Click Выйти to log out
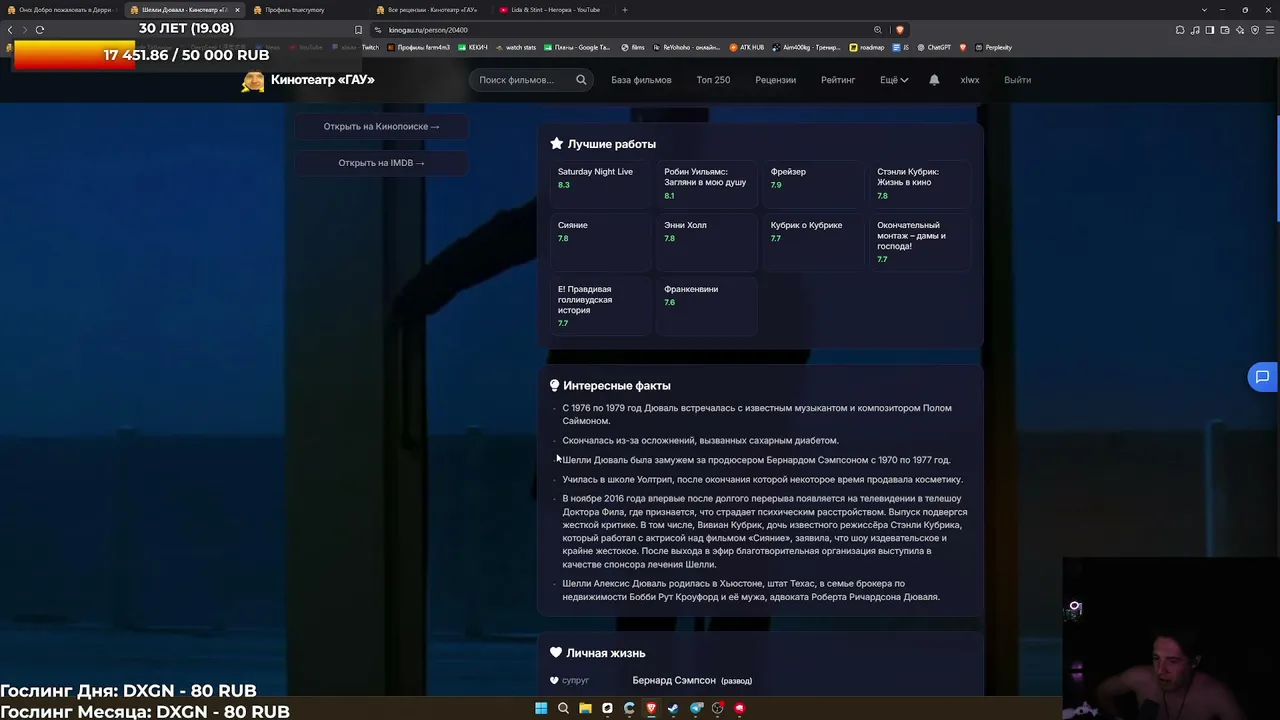1280x720 pixels. tap(1017, 80)
